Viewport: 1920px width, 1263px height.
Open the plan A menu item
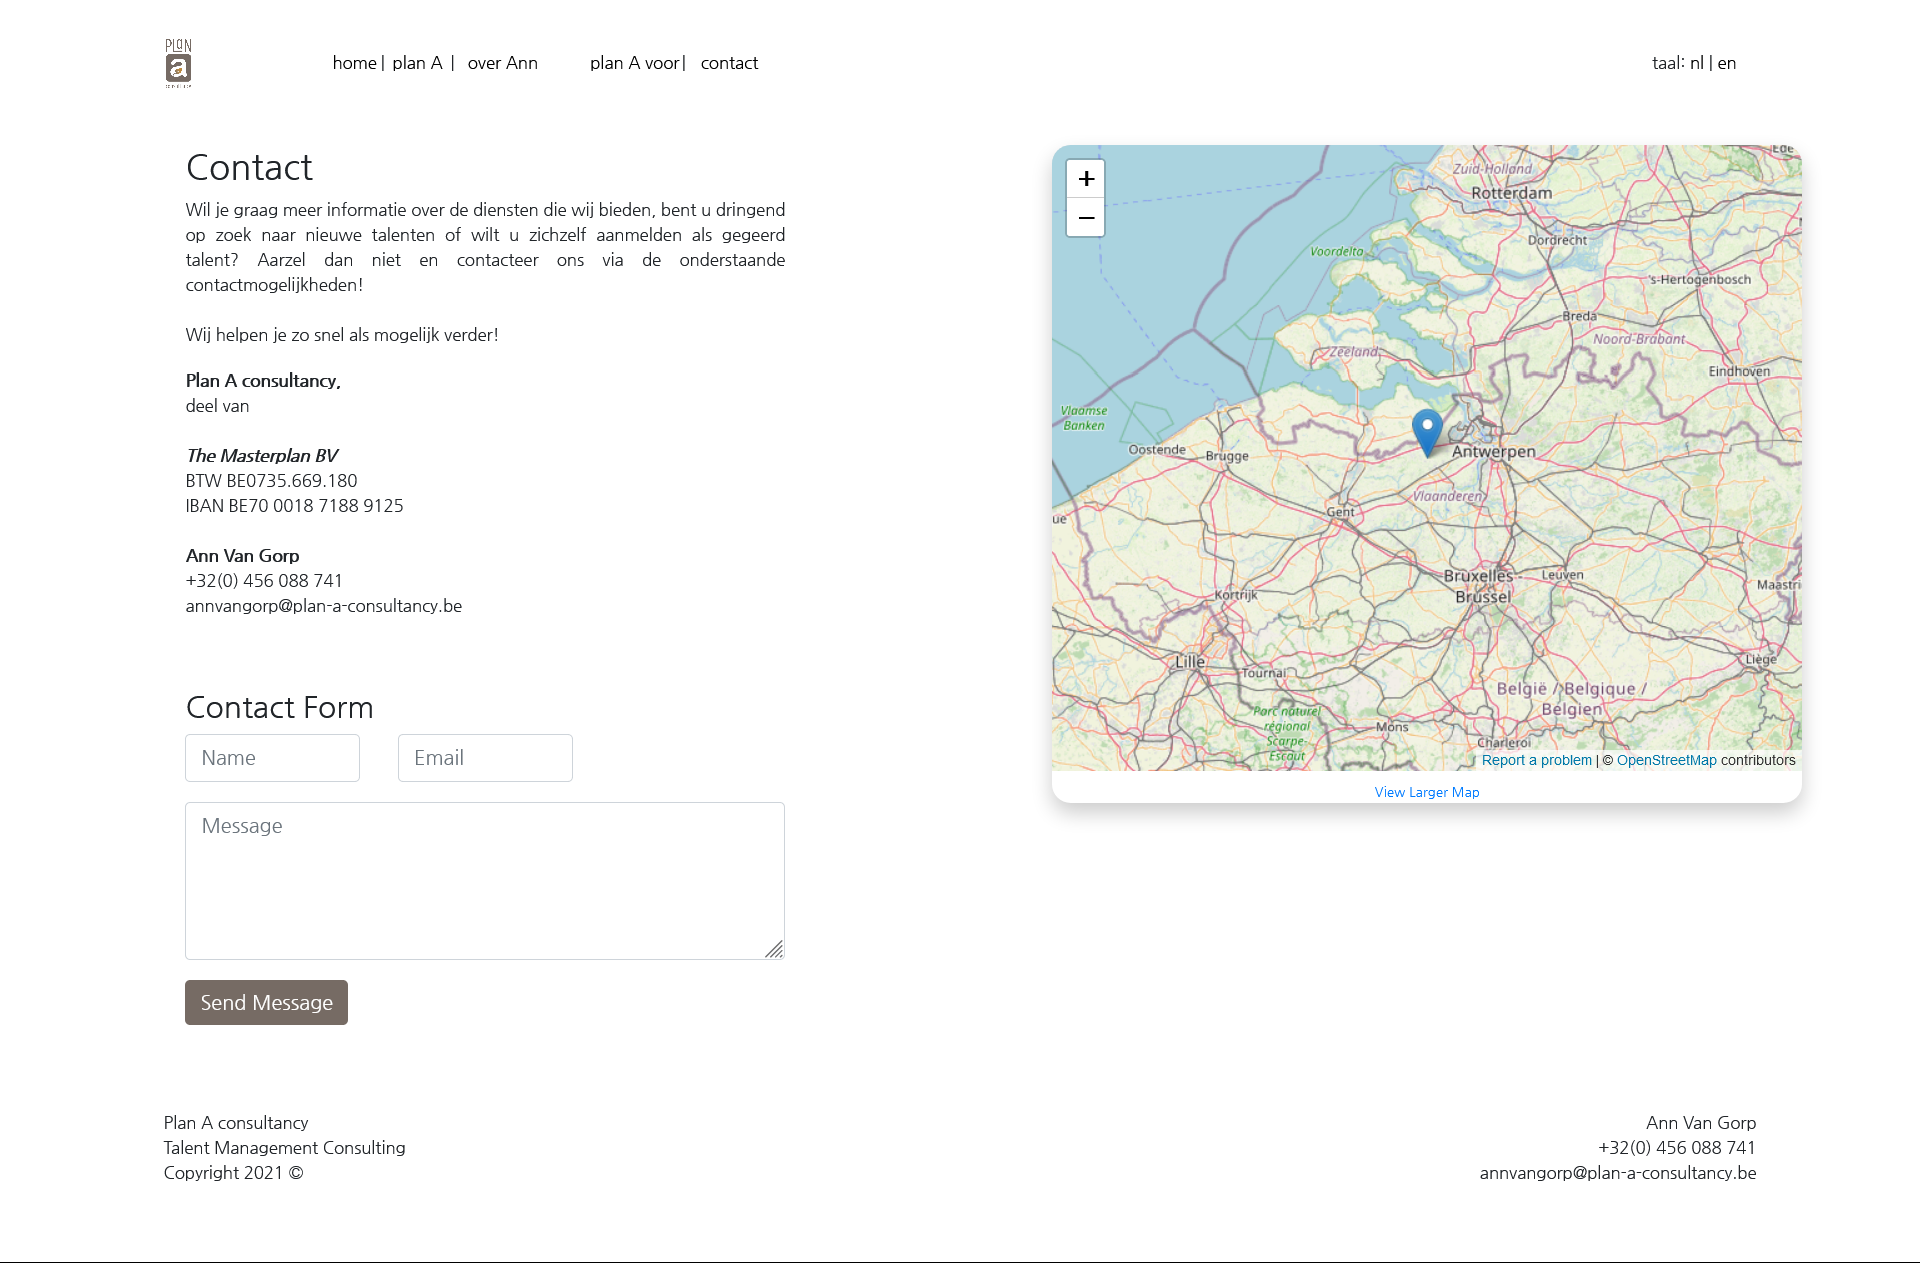(x=417, y=63)
